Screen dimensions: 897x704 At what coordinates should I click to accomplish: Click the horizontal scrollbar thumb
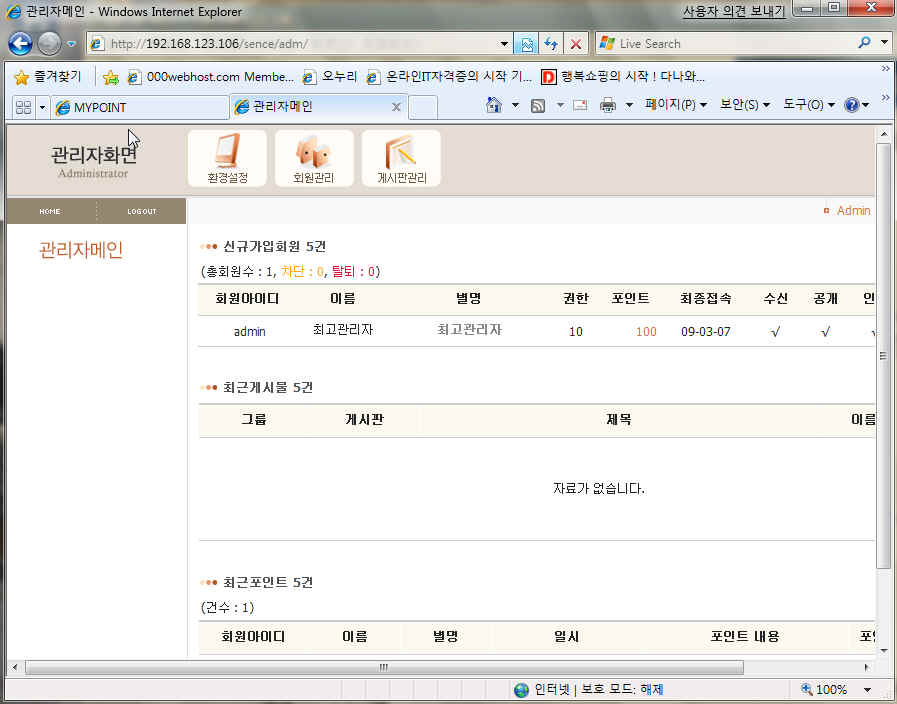384,667
